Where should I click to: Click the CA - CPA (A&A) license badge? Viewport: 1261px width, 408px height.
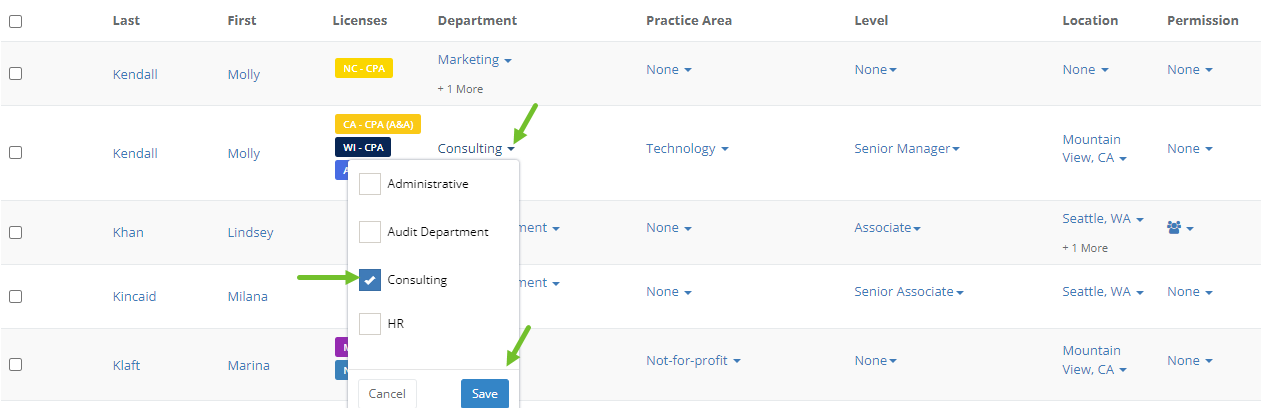(378, 124)
